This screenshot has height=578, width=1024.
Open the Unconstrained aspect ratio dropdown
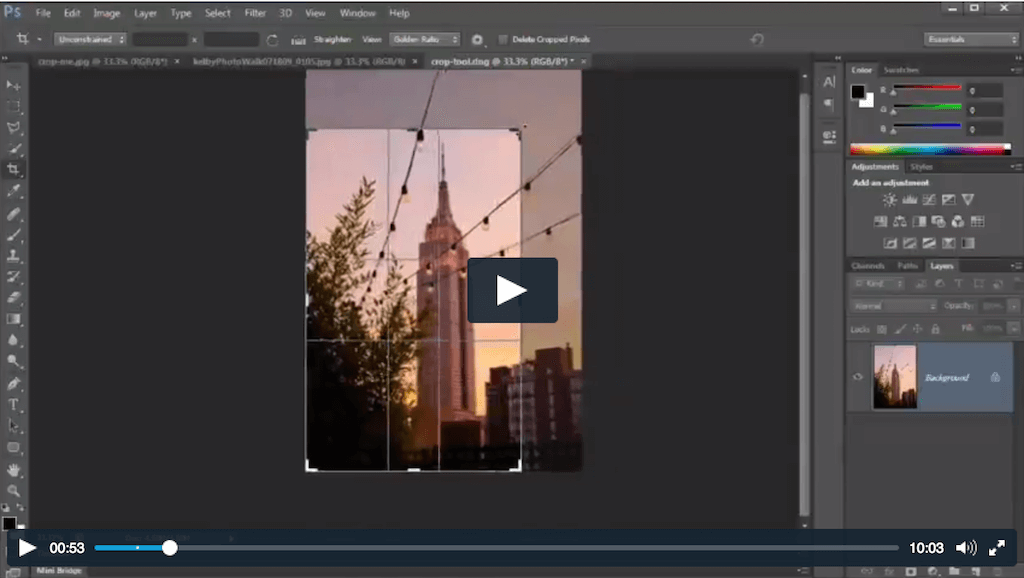pos(90,39)
